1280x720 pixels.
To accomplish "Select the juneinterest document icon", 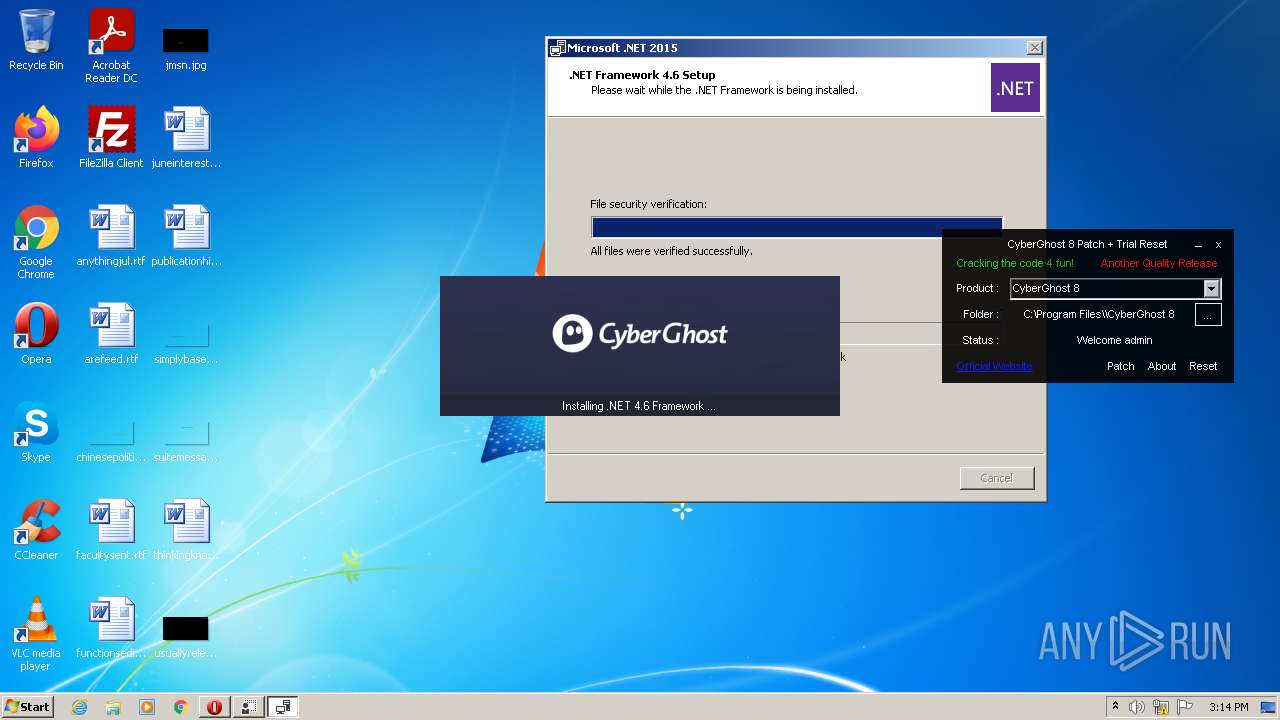I will 186,137.
